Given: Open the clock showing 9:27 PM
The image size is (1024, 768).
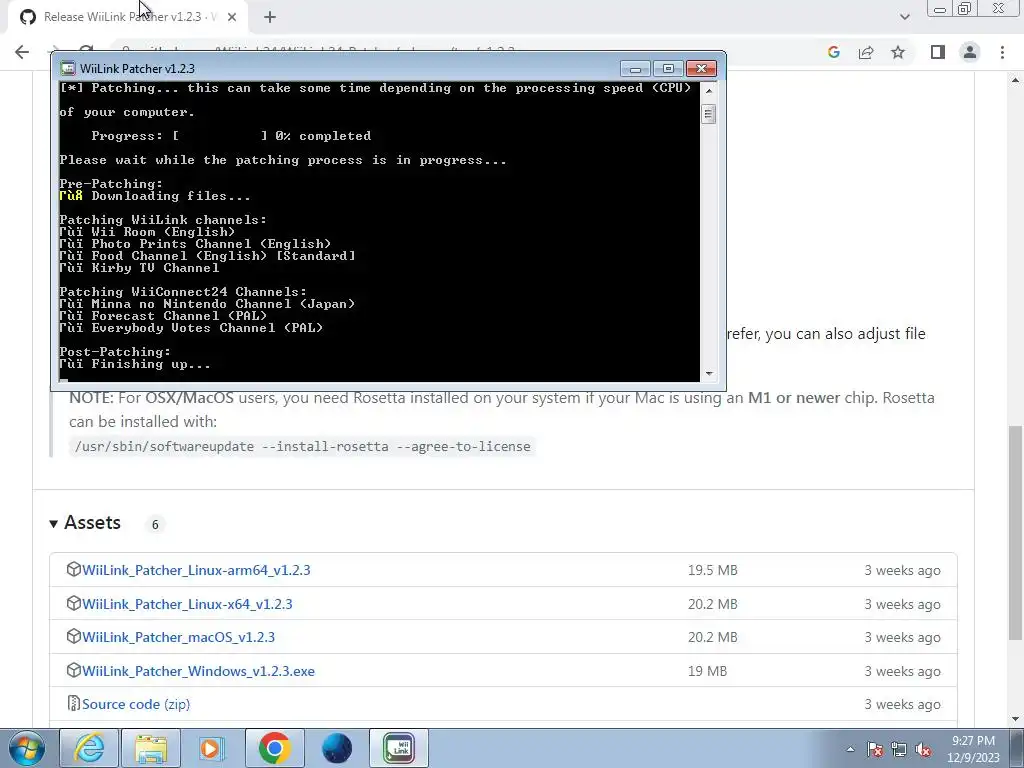Looking at the screenshot, I should (973, 749).
